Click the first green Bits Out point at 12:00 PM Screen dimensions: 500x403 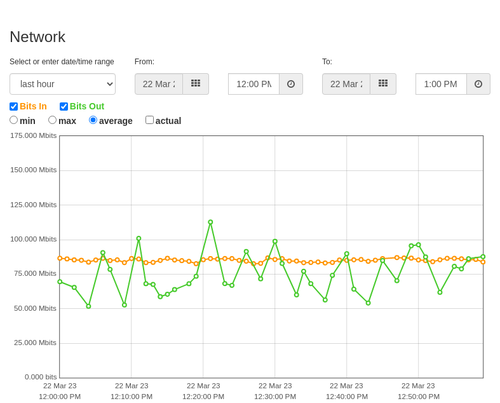(x=60, y=282)
